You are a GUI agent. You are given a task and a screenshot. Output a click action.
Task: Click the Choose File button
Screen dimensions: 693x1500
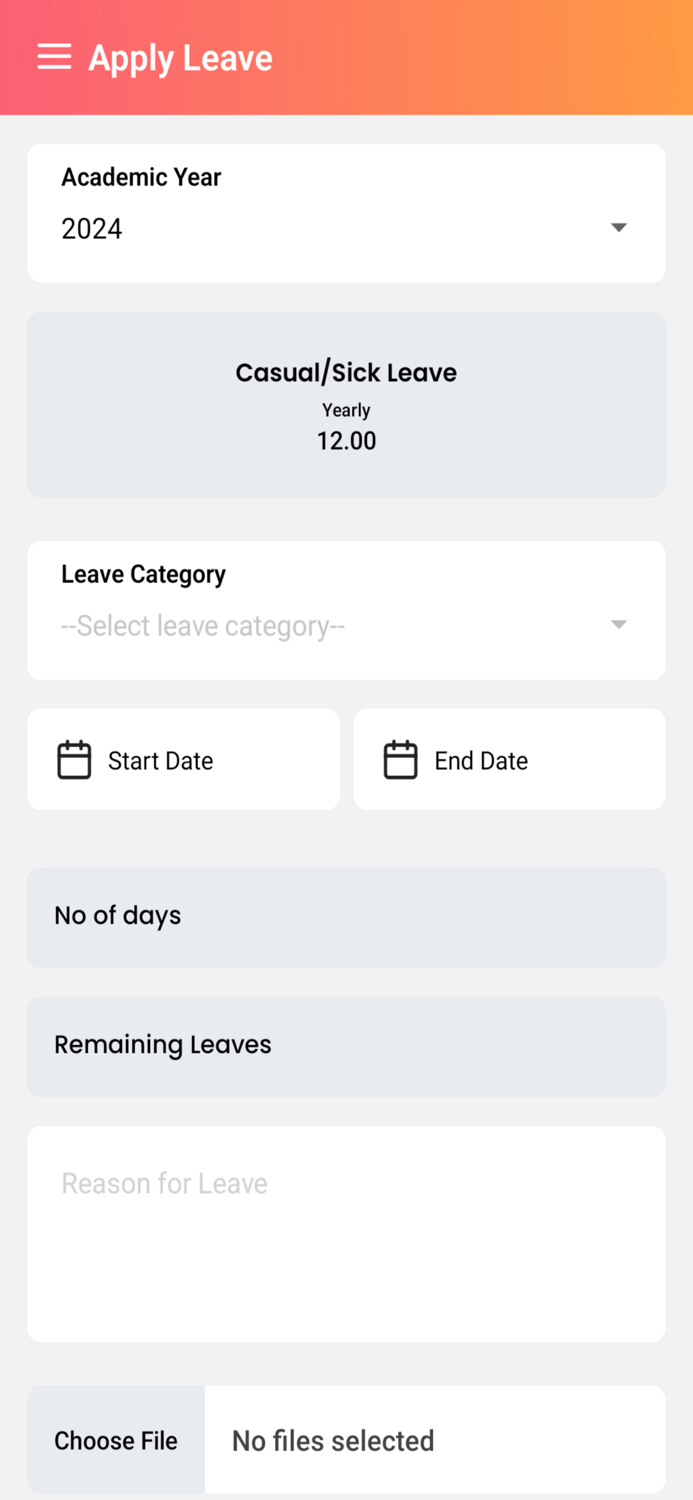tap(115, 1440)
